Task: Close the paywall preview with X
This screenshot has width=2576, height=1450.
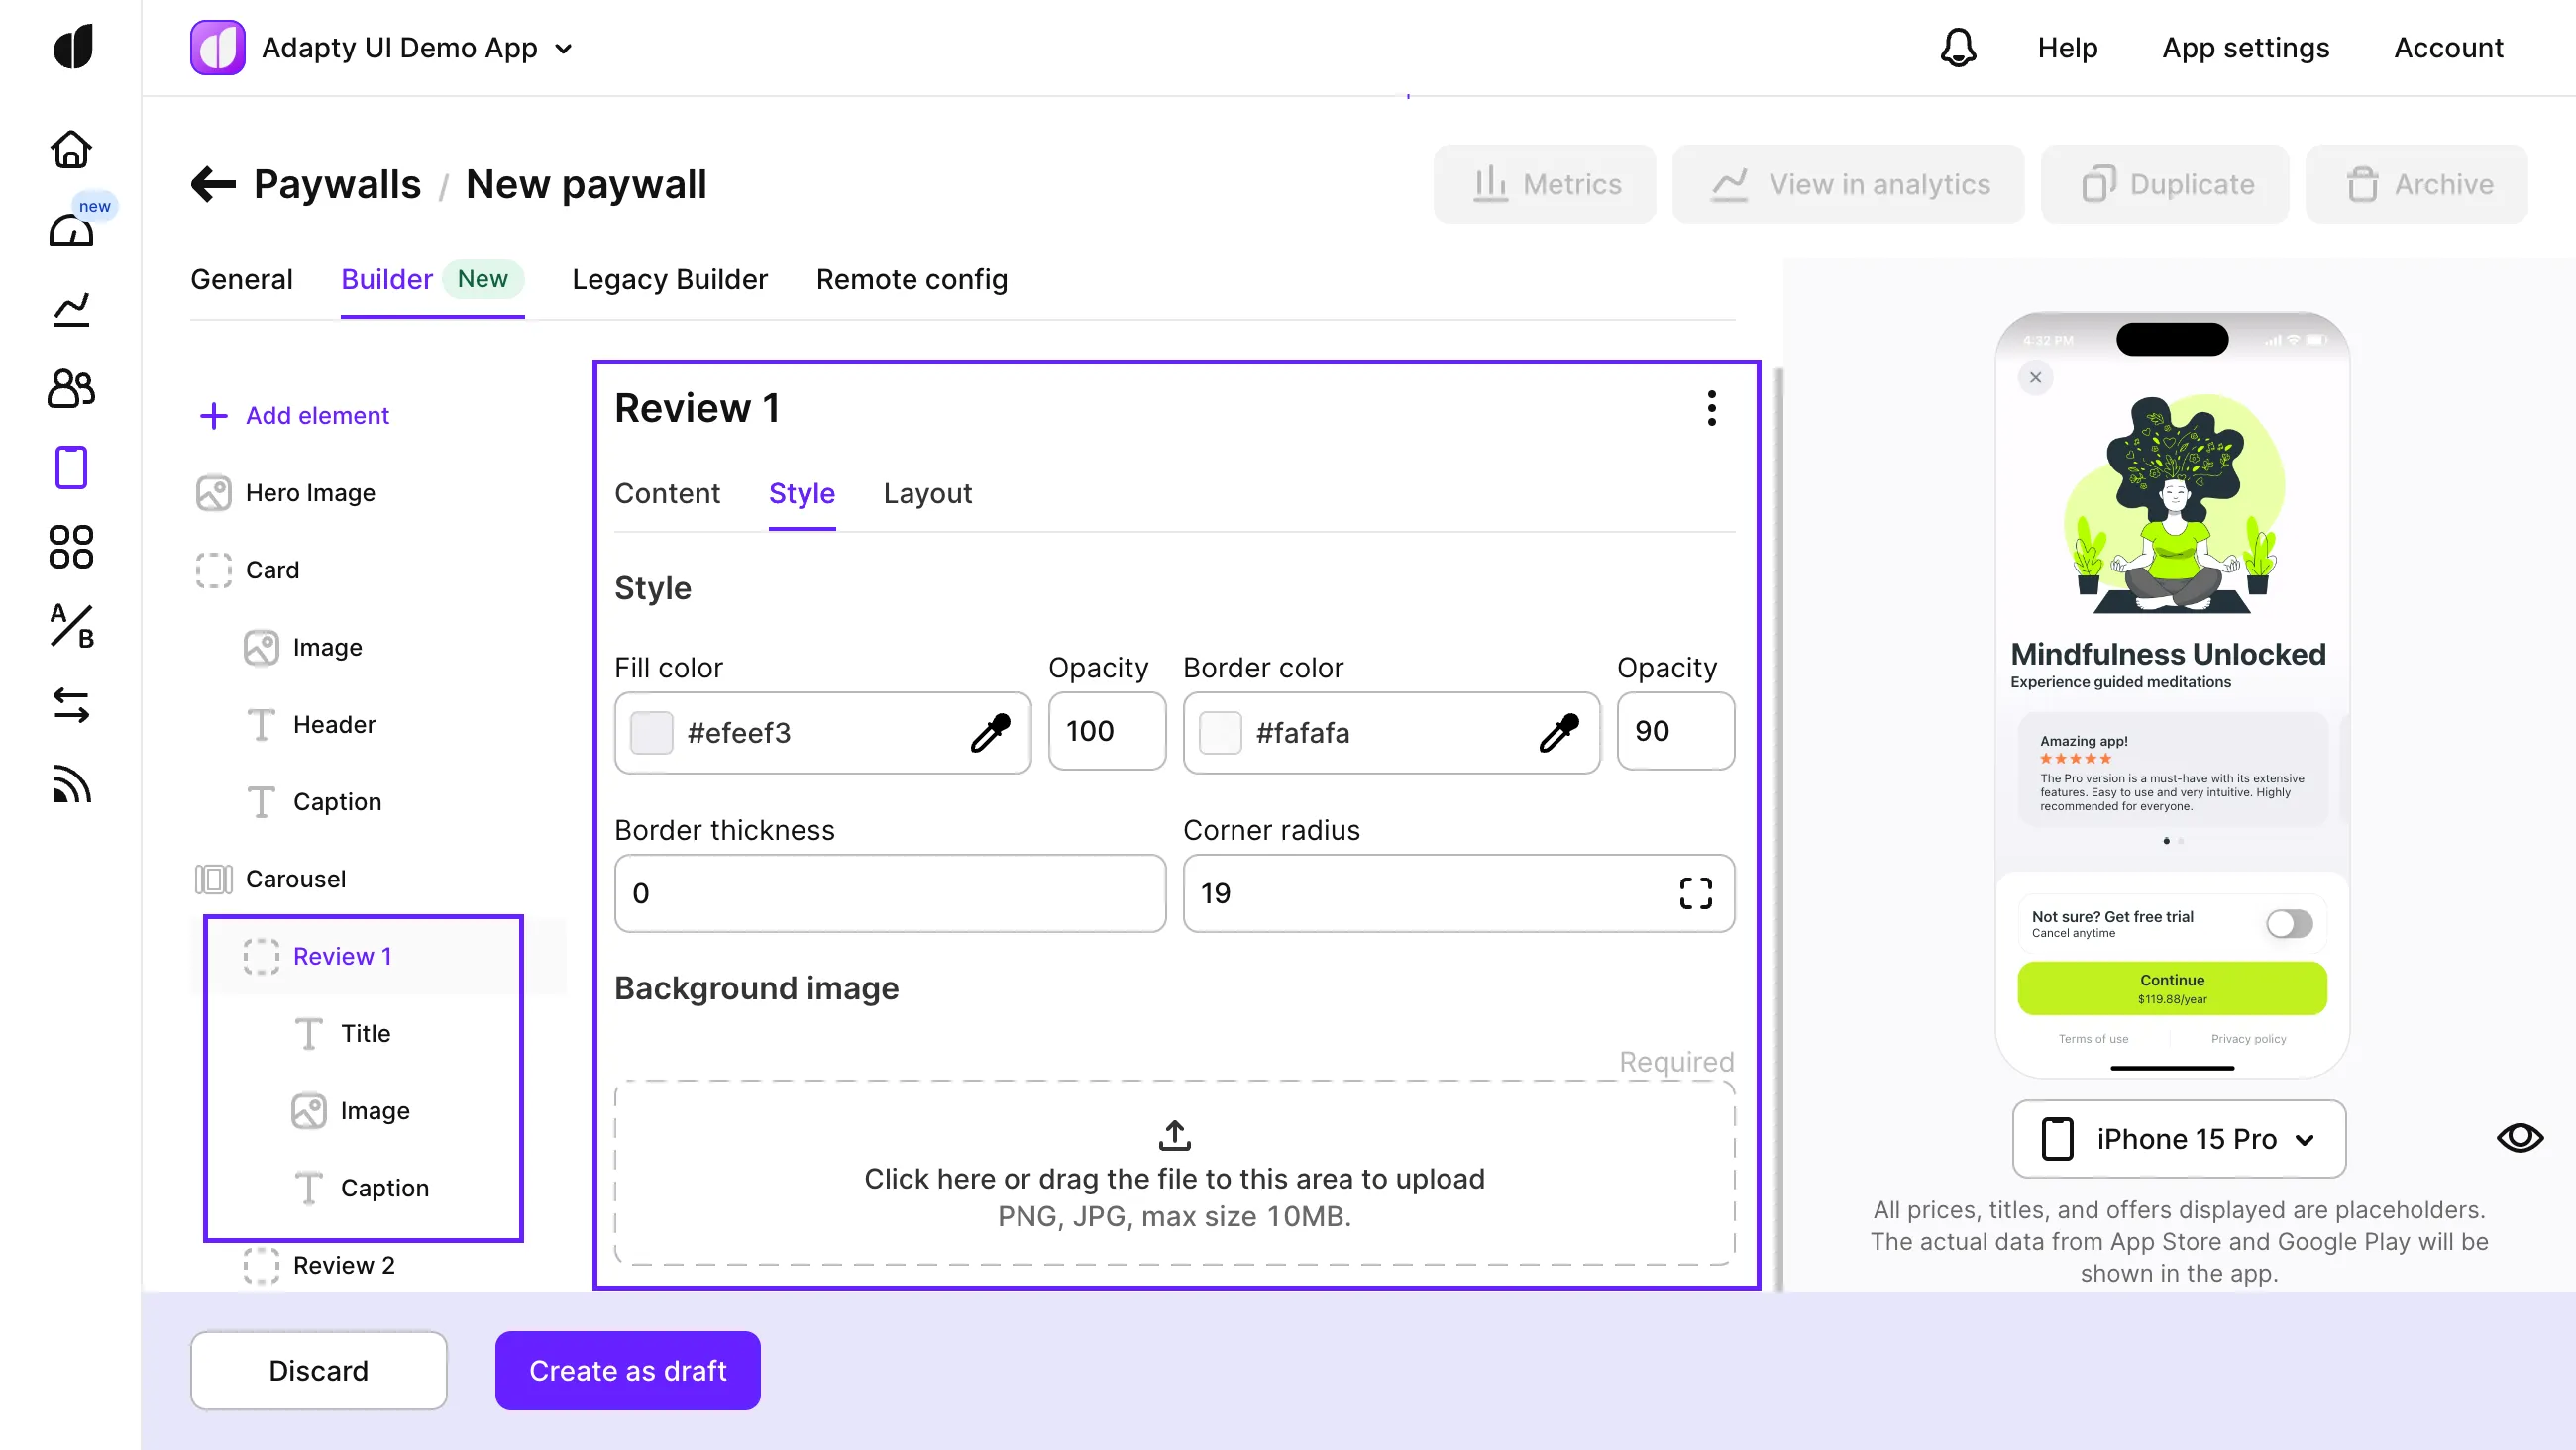Action: pos(2034,378)
